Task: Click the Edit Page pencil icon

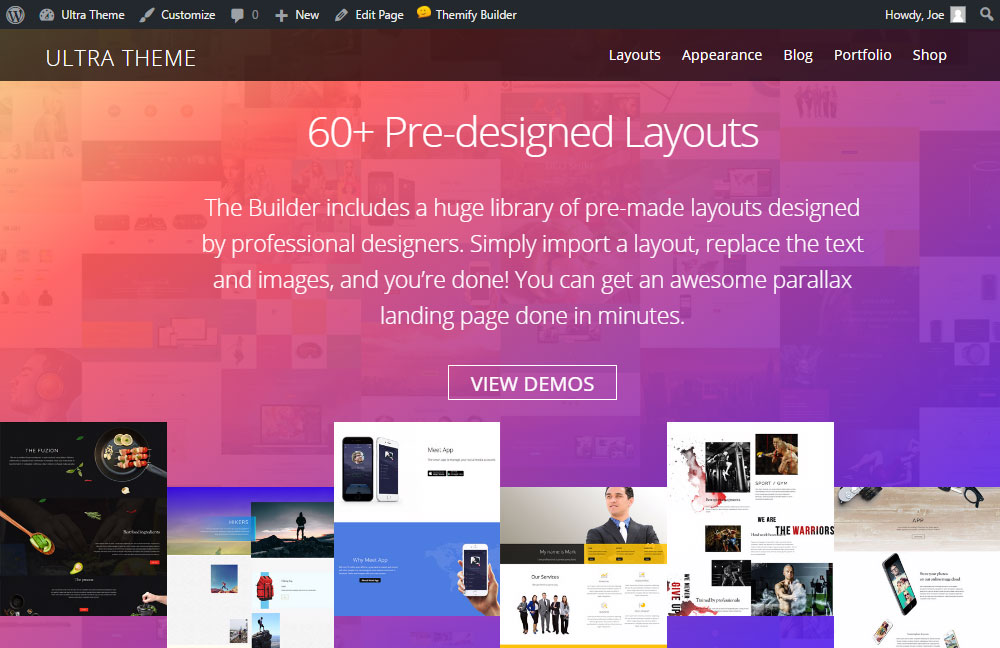Action: pyautogui.click(x=342, y=15)
